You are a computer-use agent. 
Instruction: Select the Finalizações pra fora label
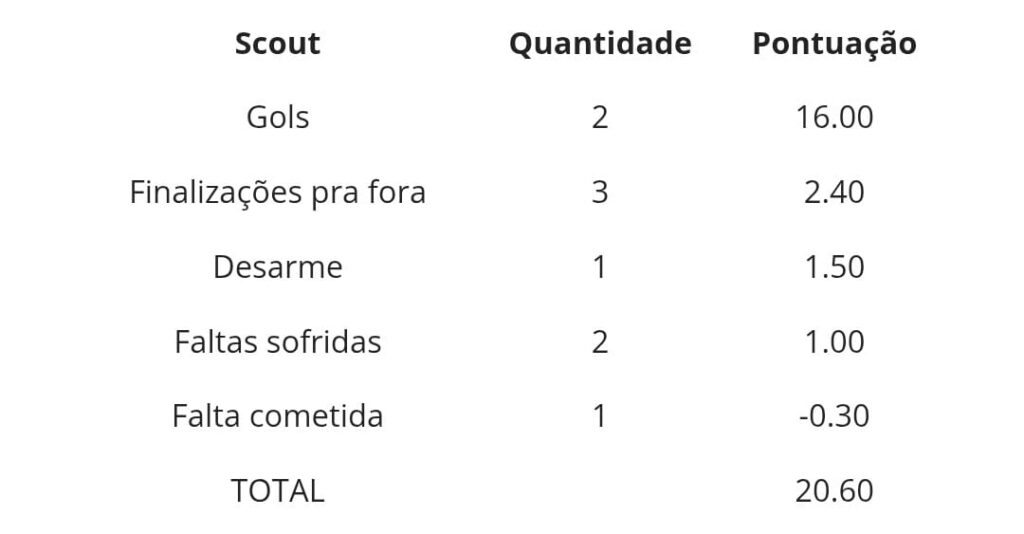[277, 192]
